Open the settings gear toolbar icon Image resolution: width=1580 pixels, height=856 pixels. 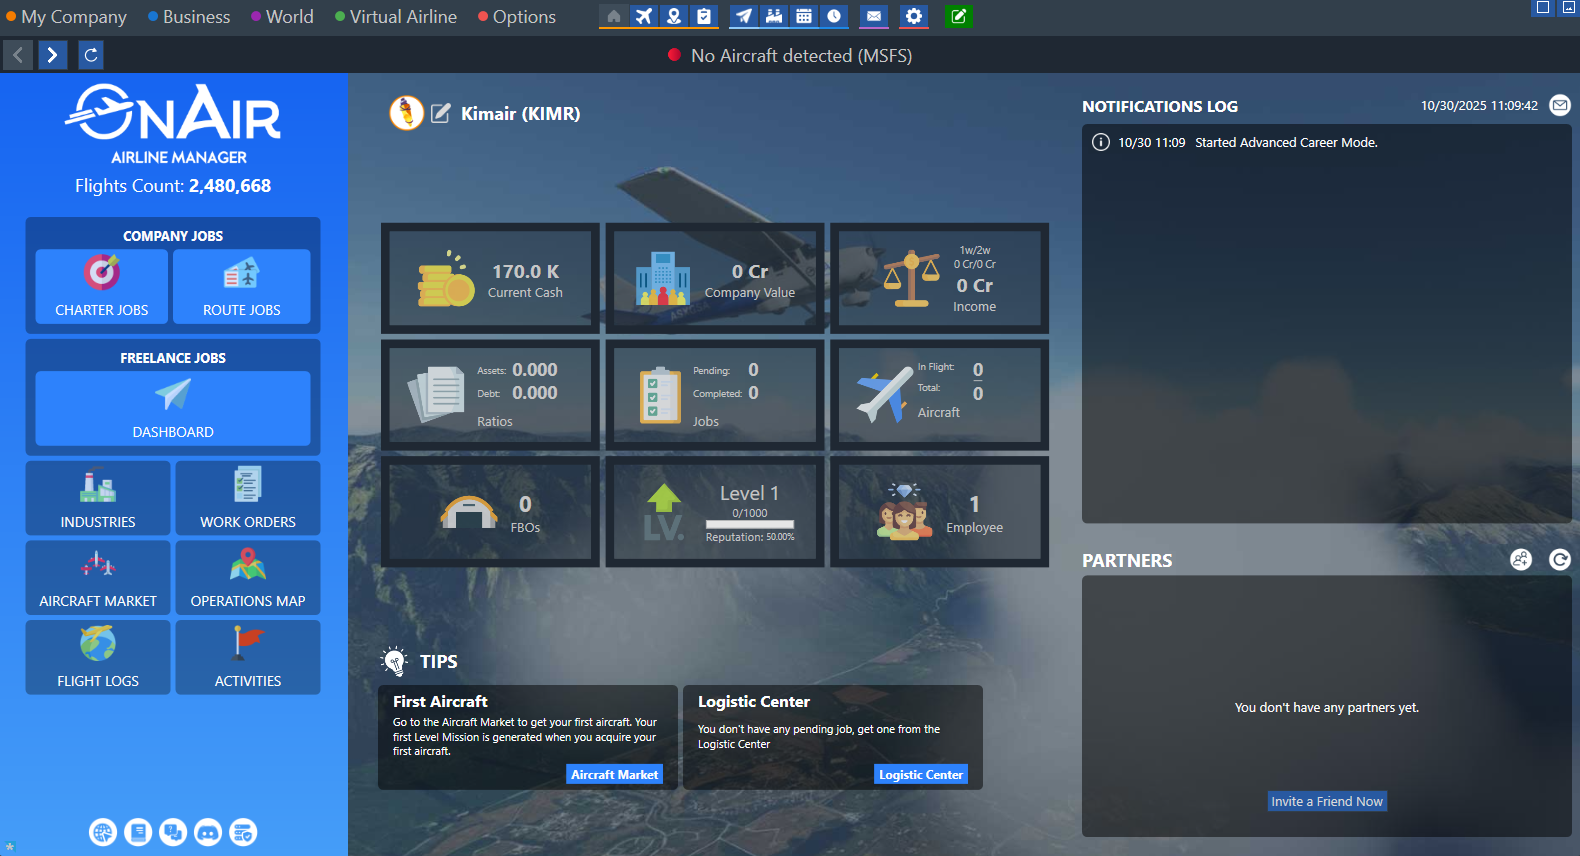(913, 16)
